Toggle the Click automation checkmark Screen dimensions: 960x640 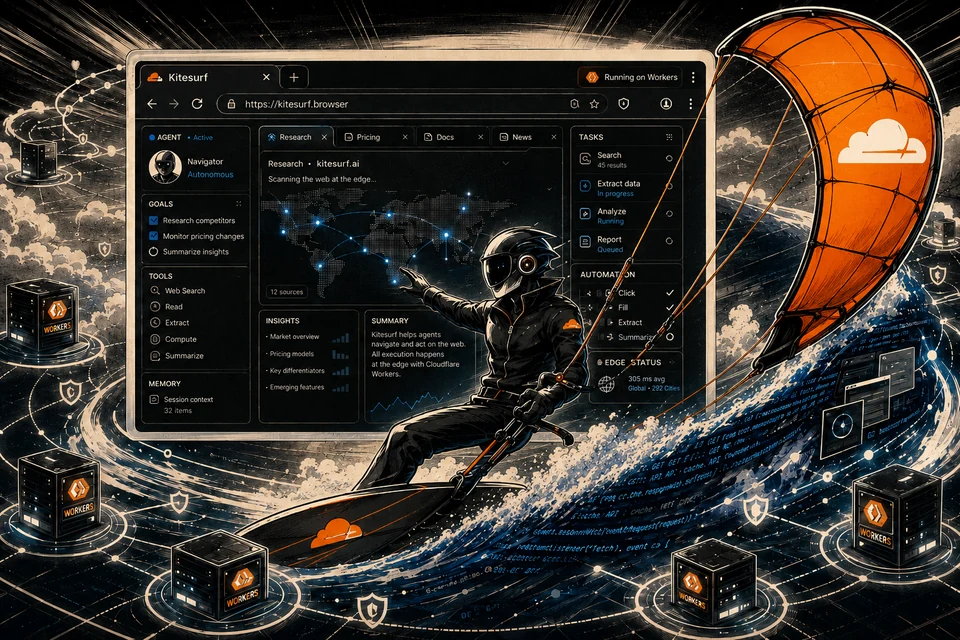670,293
